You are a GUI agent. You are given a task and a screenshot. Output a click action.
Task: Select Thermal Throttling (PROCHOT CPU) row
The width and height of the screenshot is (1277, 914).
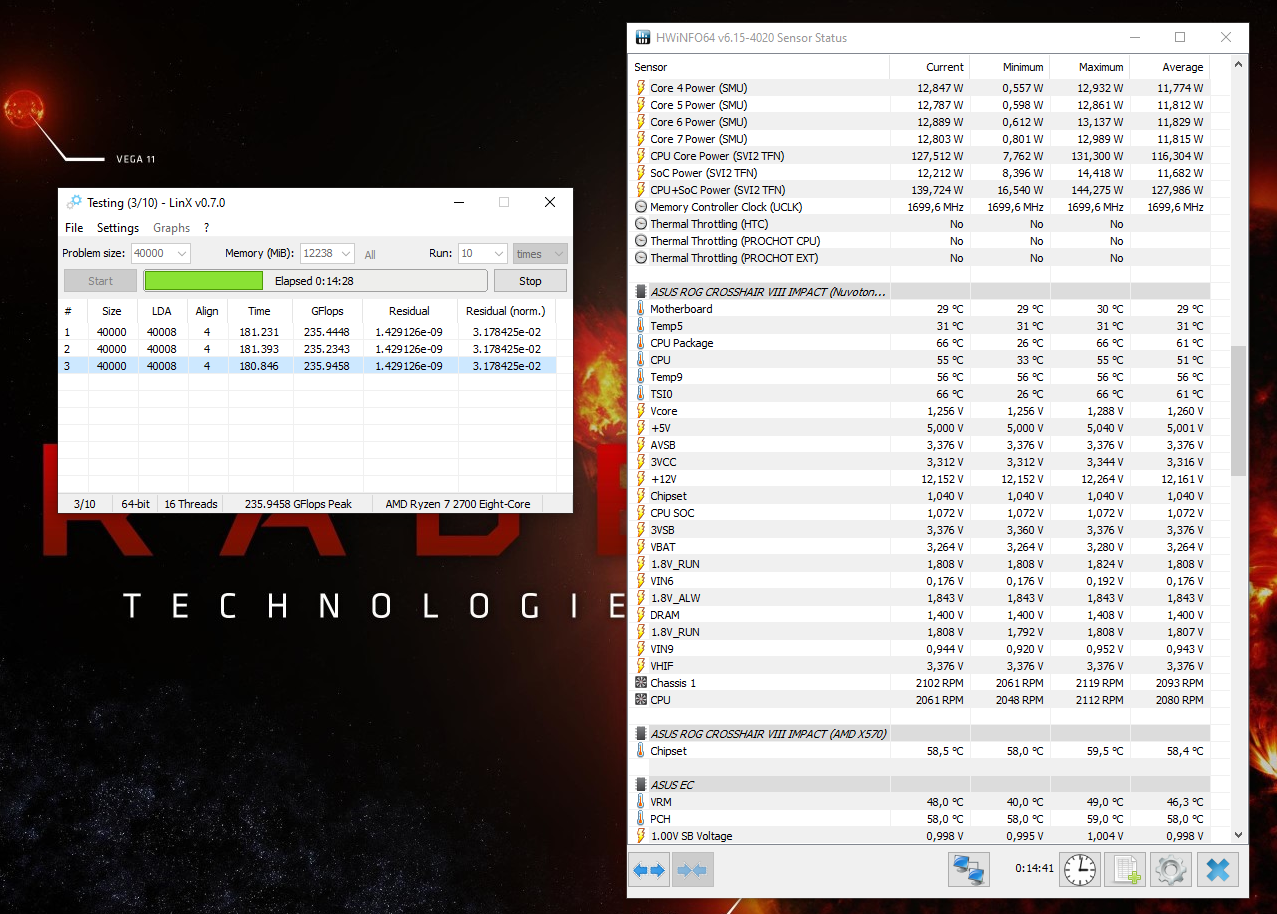[x=919, y=241]
